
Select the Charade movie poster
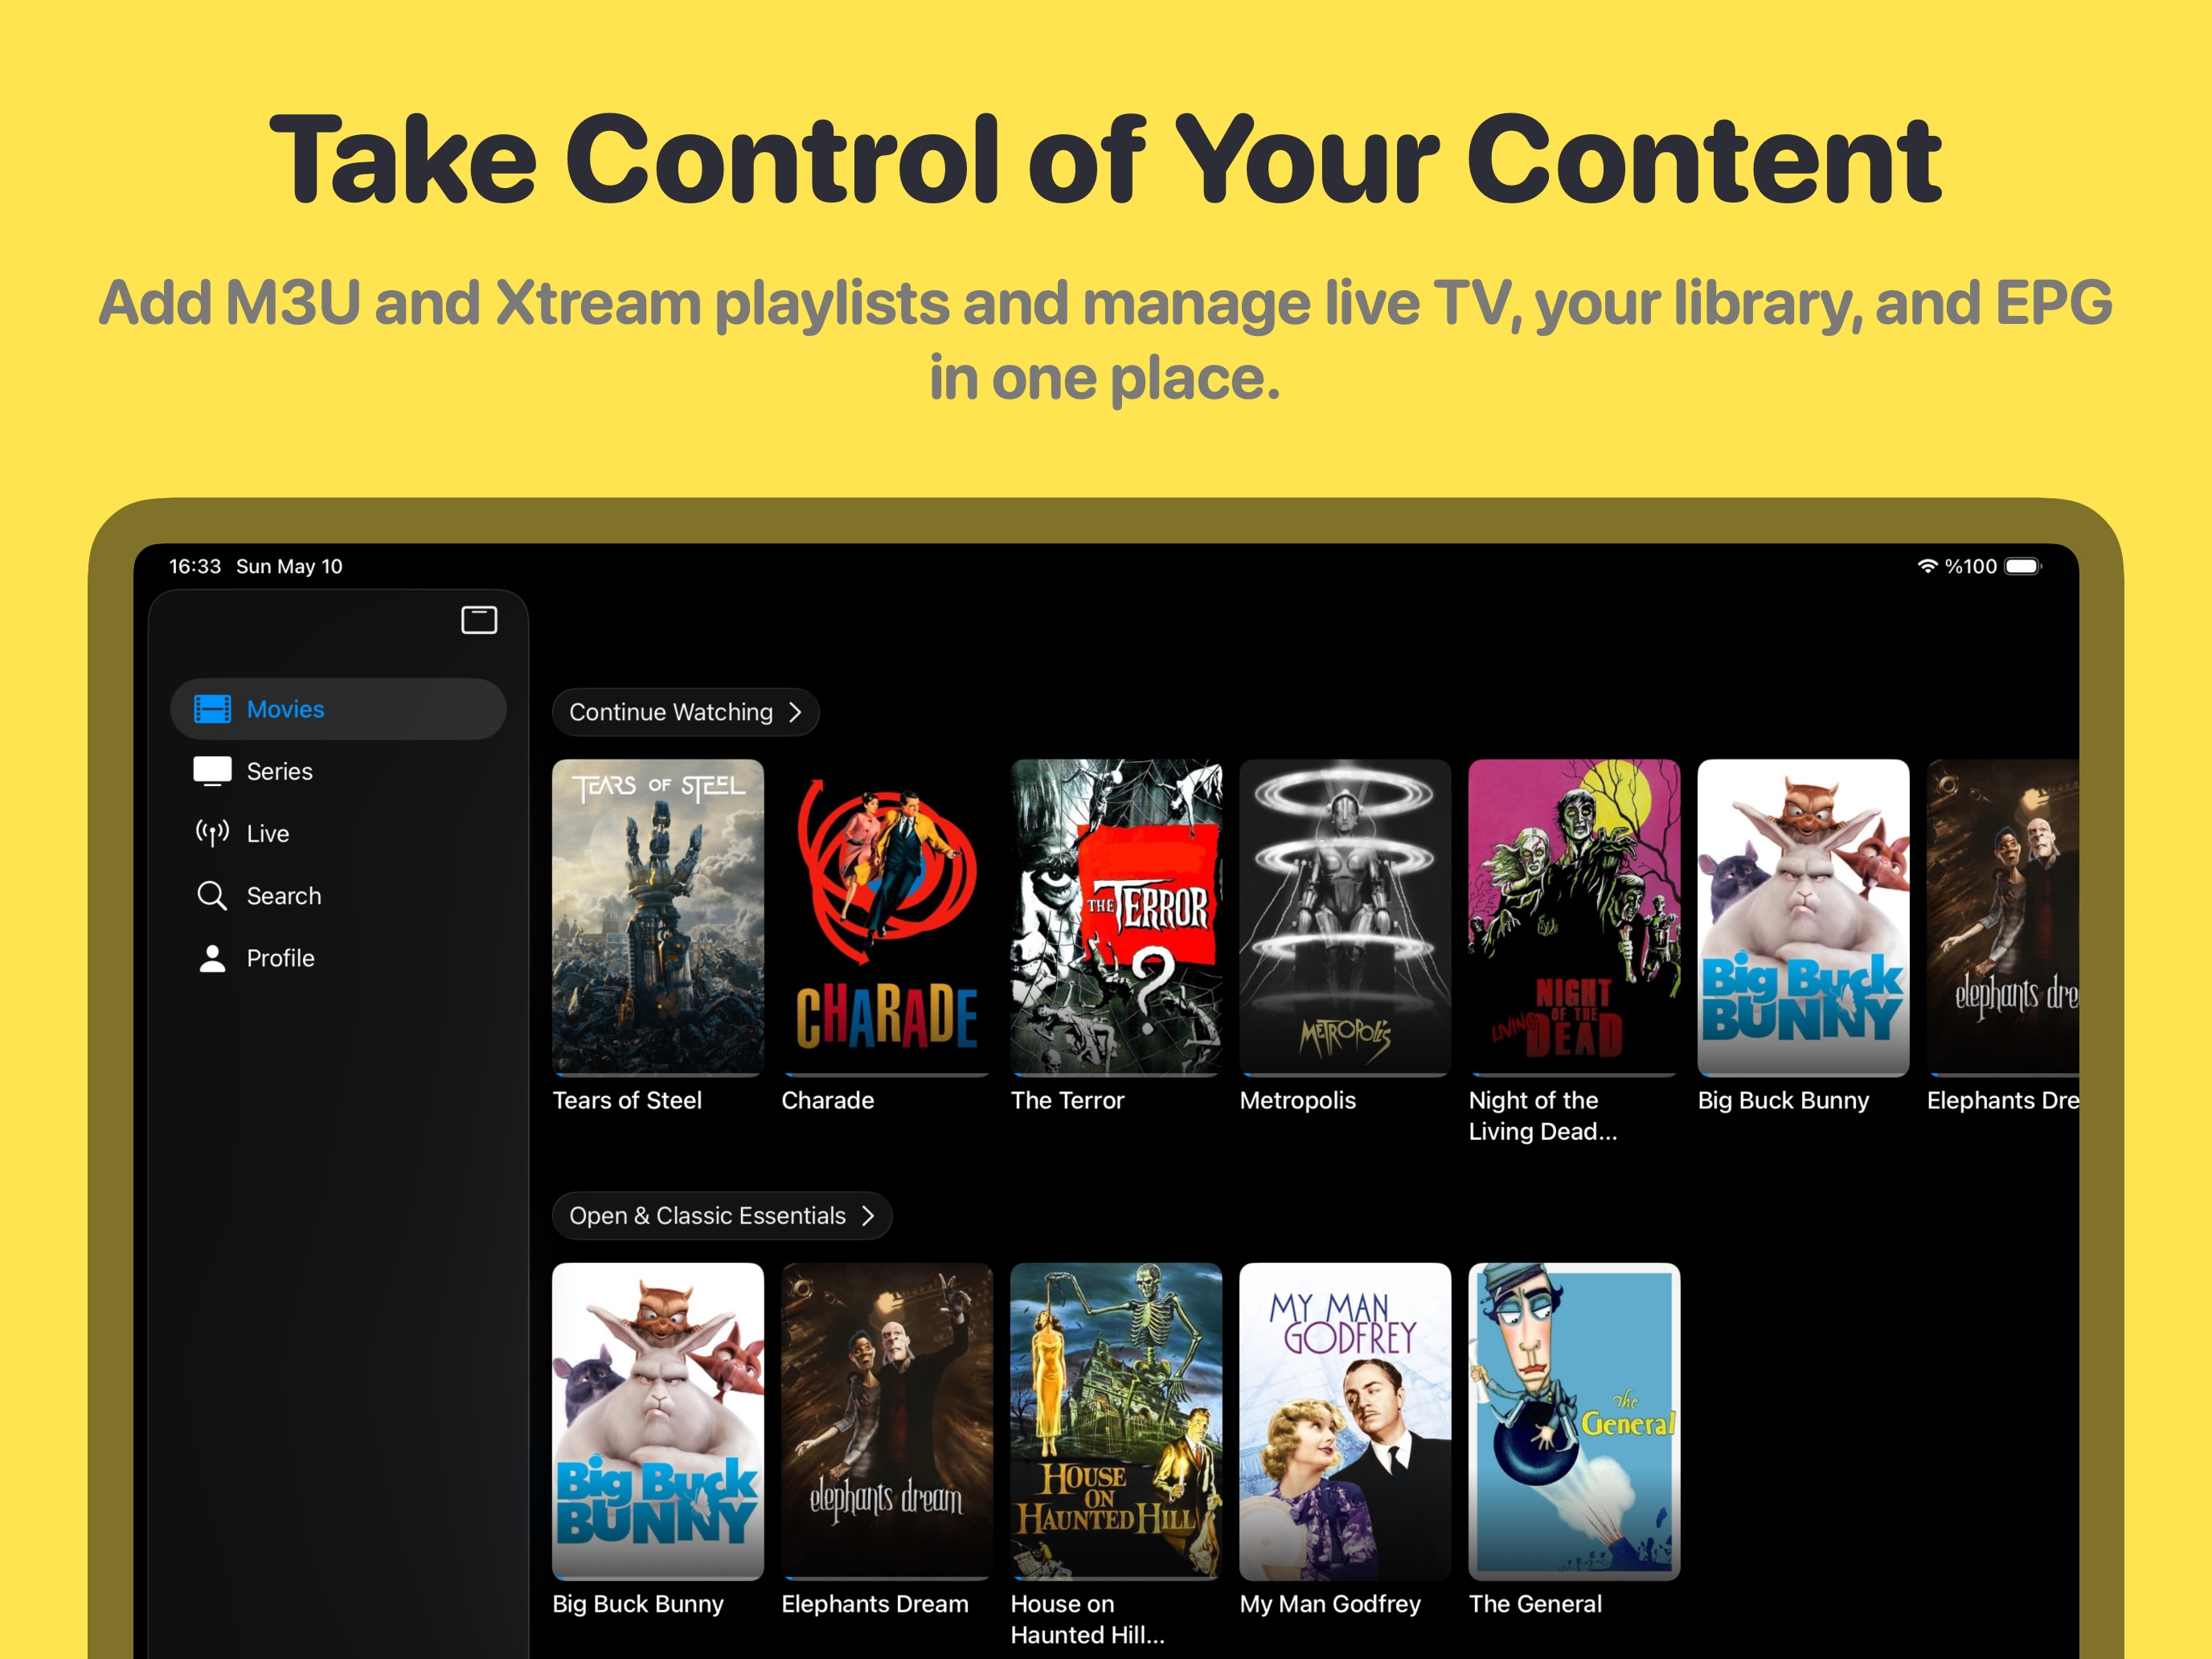(887, 918)
